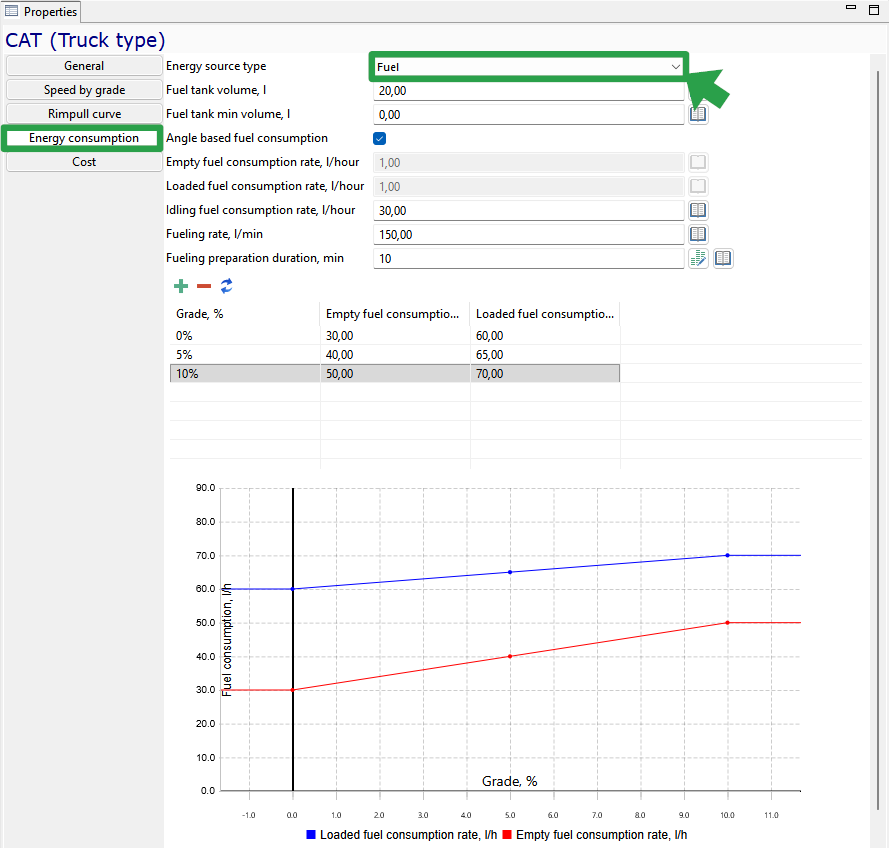Click the Fueling rate input field
The height and width of the screenshot is (848, 889).
pos(528,234)
